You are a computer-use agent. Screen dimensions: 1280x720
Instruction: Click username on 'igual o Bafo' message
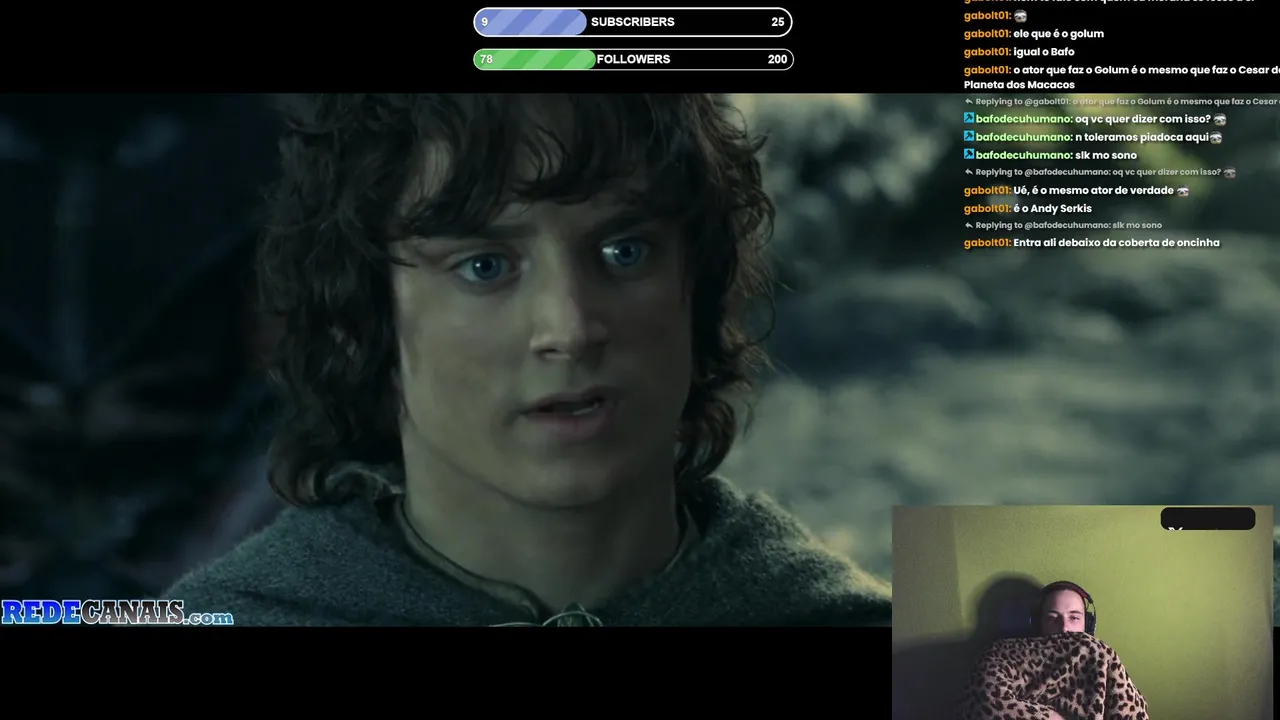[x=987, y=52]
